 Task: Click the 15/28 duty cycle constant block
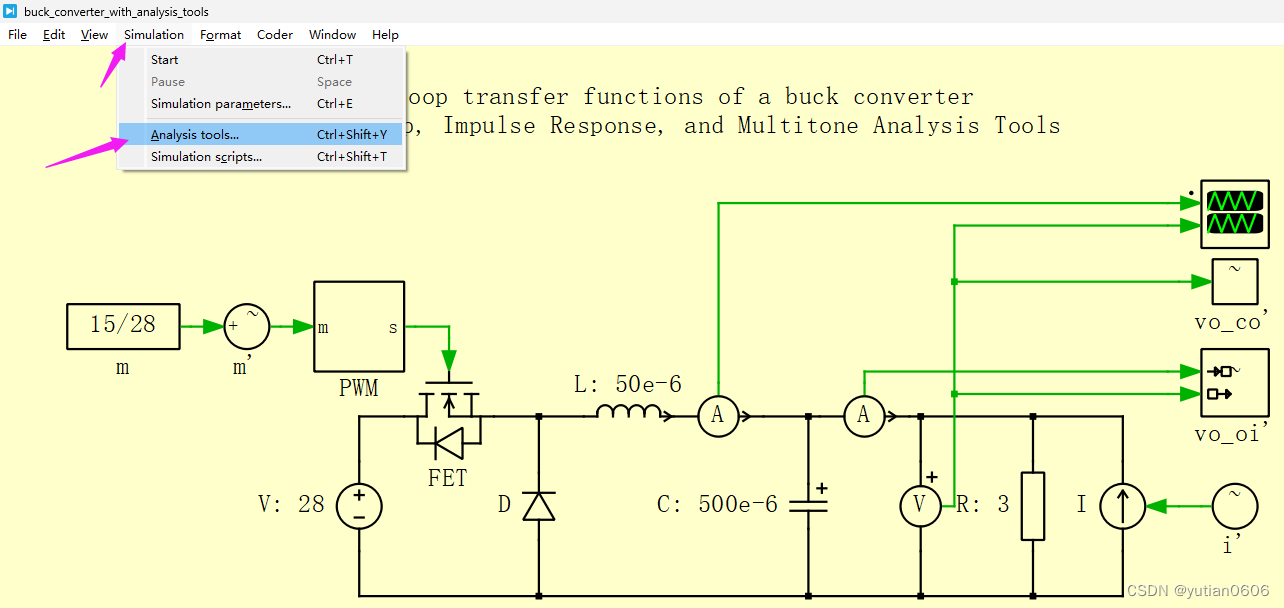pyautogui.click(x=122, y=326)
